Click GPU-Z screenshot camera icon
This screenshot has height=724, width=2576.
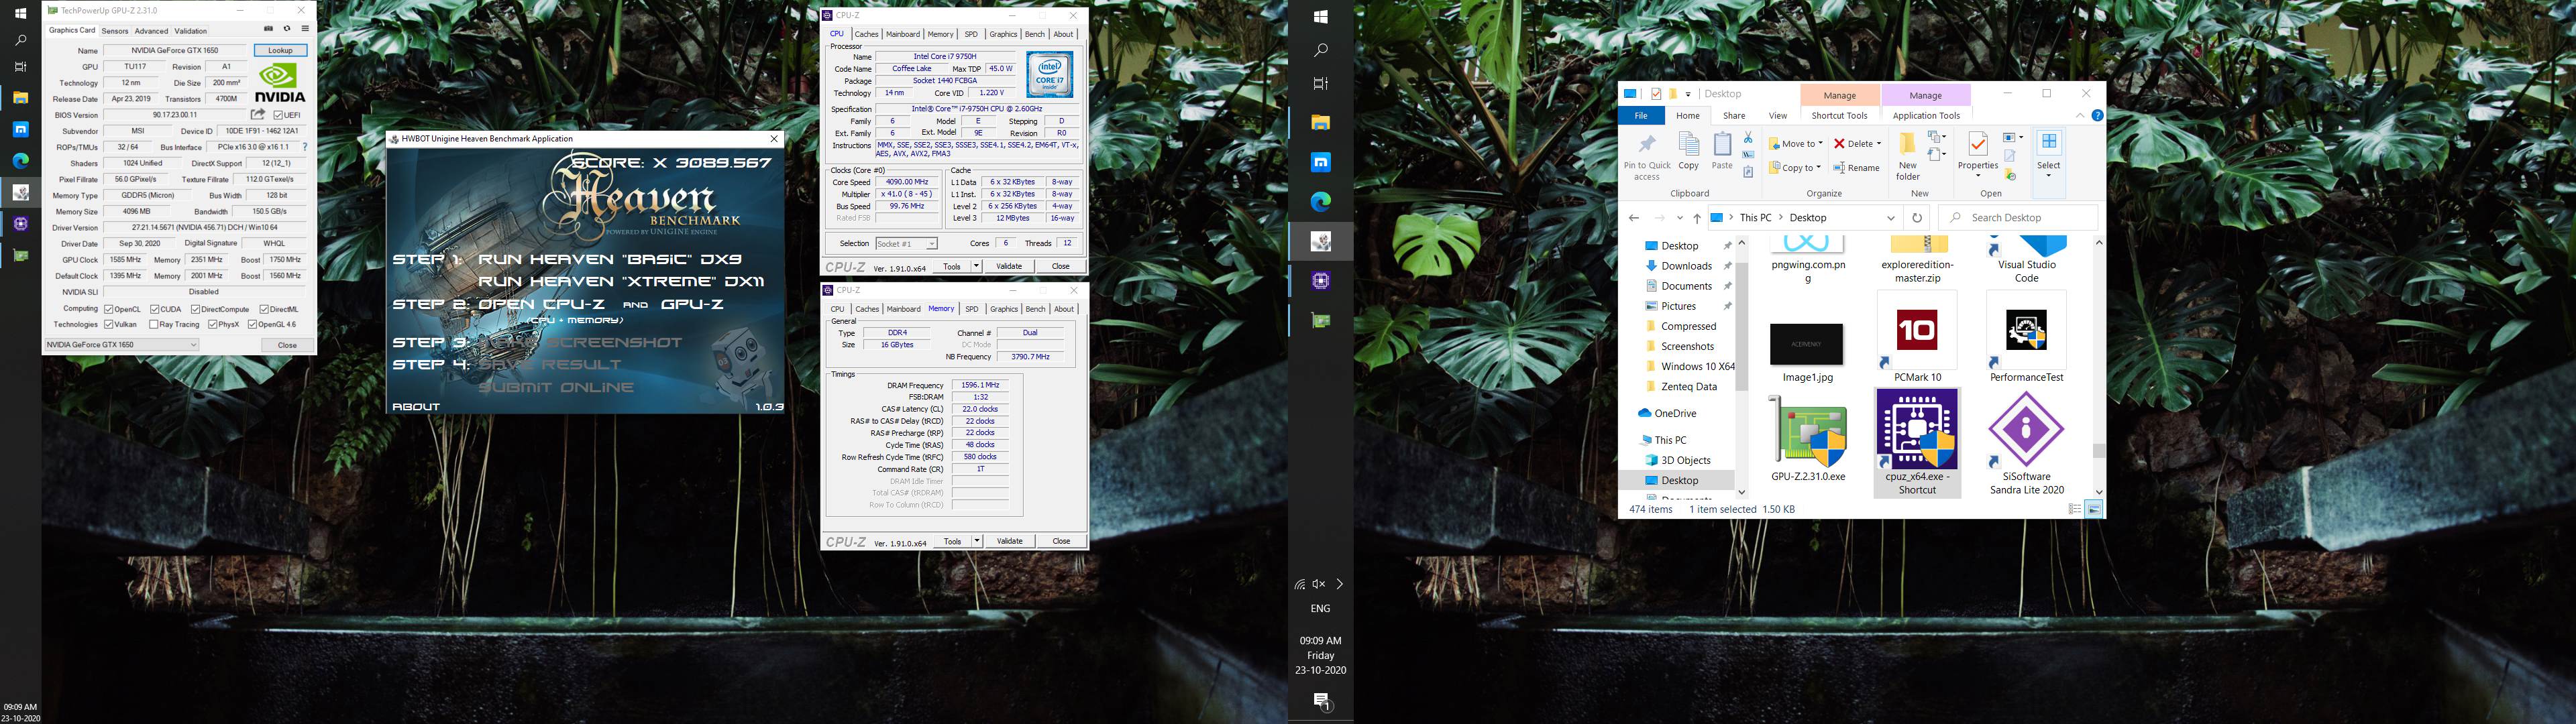pyautogui.click(x=269, y=29)
